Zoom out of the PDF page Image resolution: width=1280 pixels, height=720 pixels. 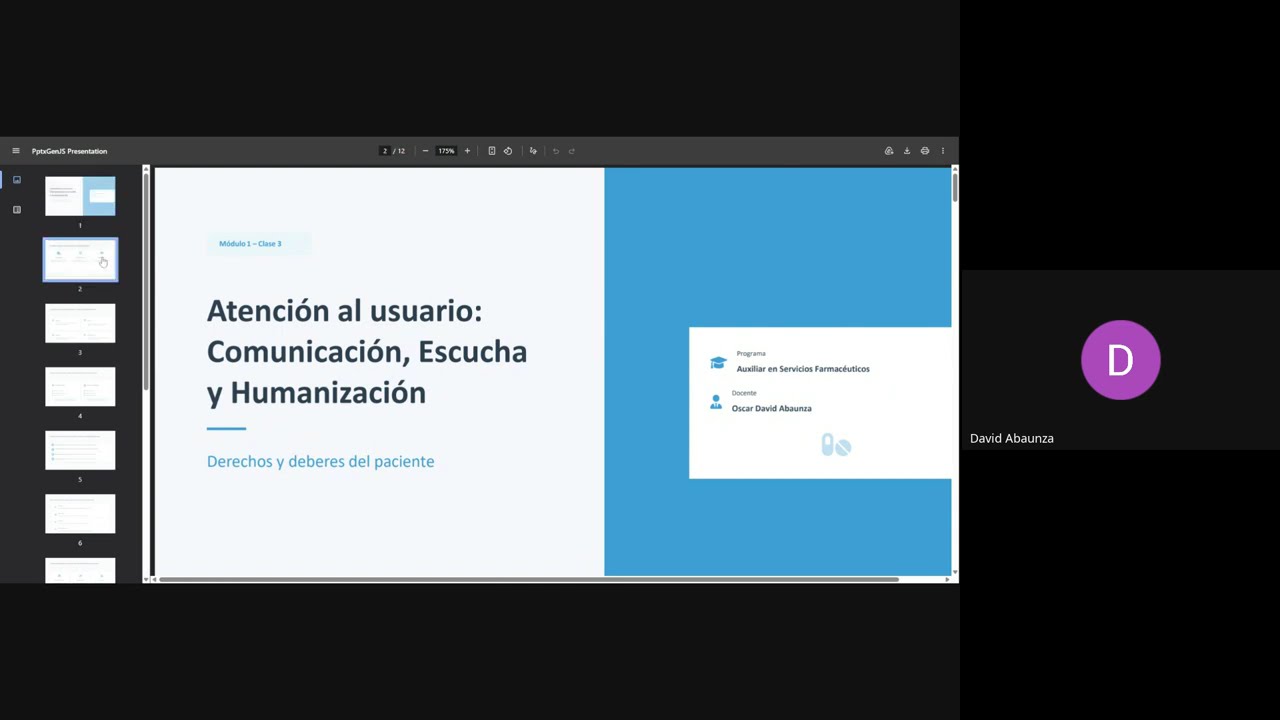(425, 151)
